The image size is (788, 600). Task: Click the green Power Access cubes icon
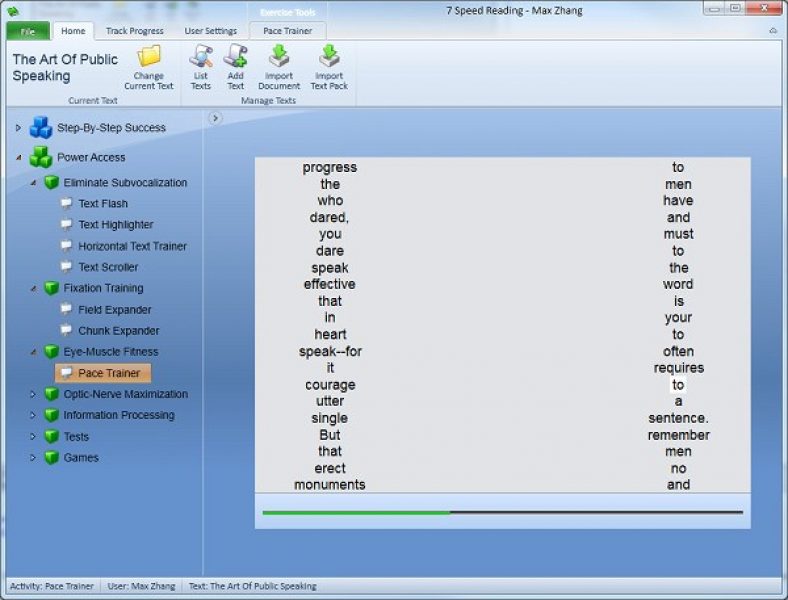[41, 157]
